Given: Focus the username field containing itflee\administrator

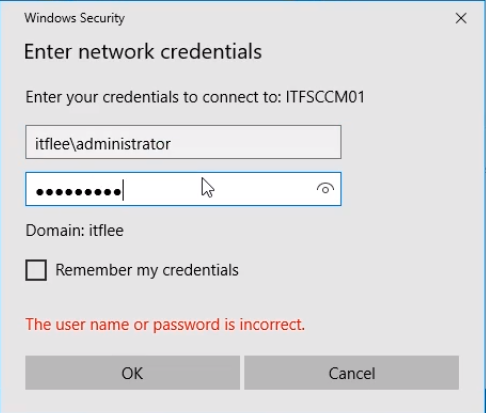Looking at the screenshot, I should (183, 142).
